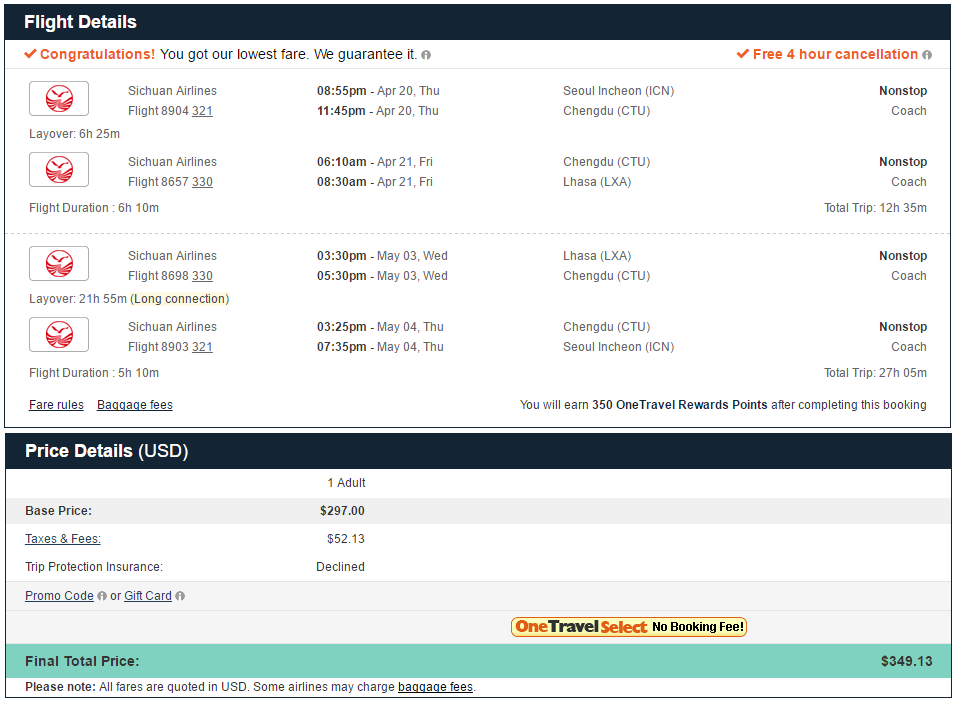Click Sichuan Airlines logo for Flight 8904
The width and height of the screenshot is (958, 705).
coord(59,98)
